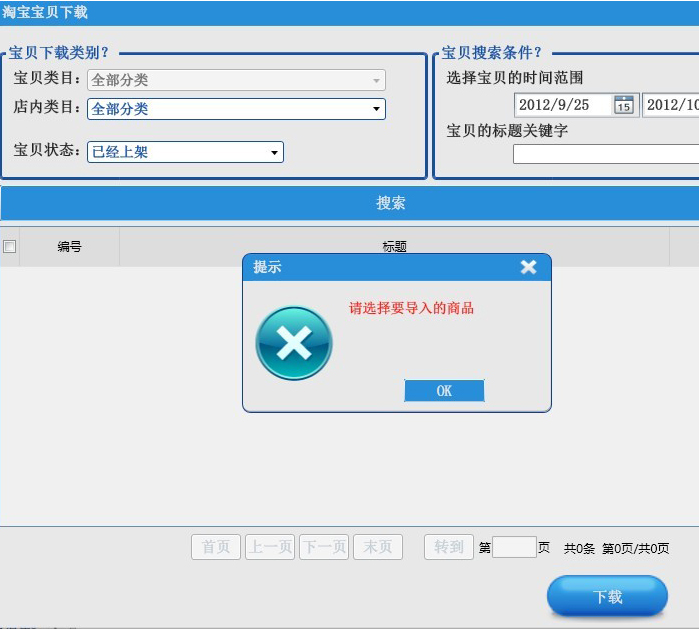Click the 选择宝贝的时间范围 label

click(x=515, y=78)
